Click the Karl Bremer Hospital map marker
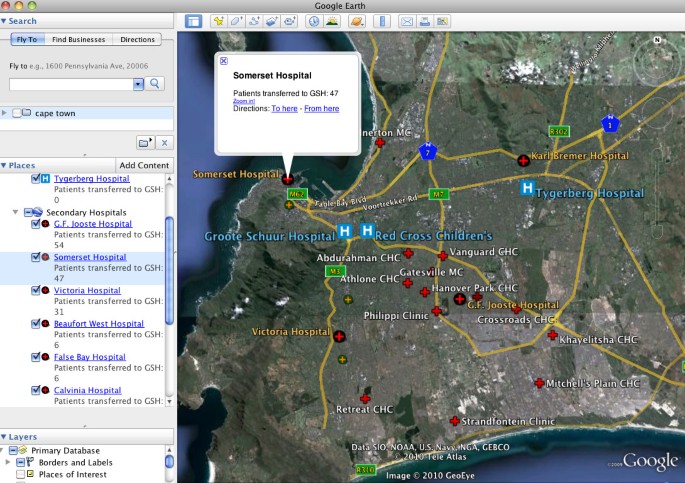This screenshot has height=483, width=685. [x=523, y=161]
